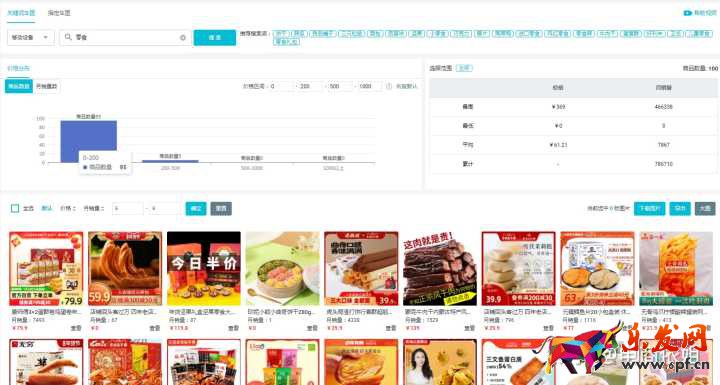Clear the search box with the X icon
Screen dimensions: 720x385
coord(183,38)
